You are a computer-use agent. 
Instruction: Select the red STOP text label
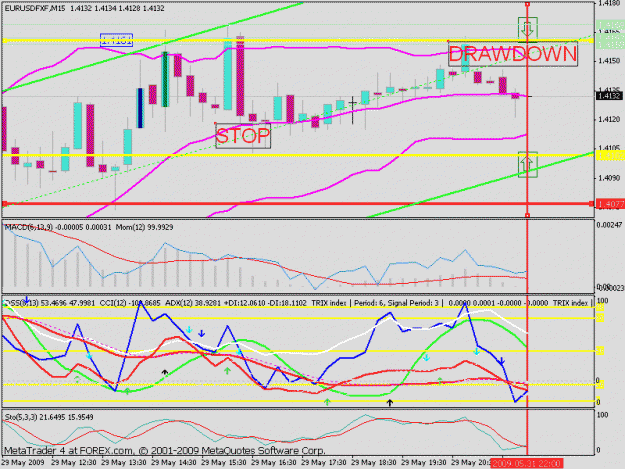[x=243, y=136]
